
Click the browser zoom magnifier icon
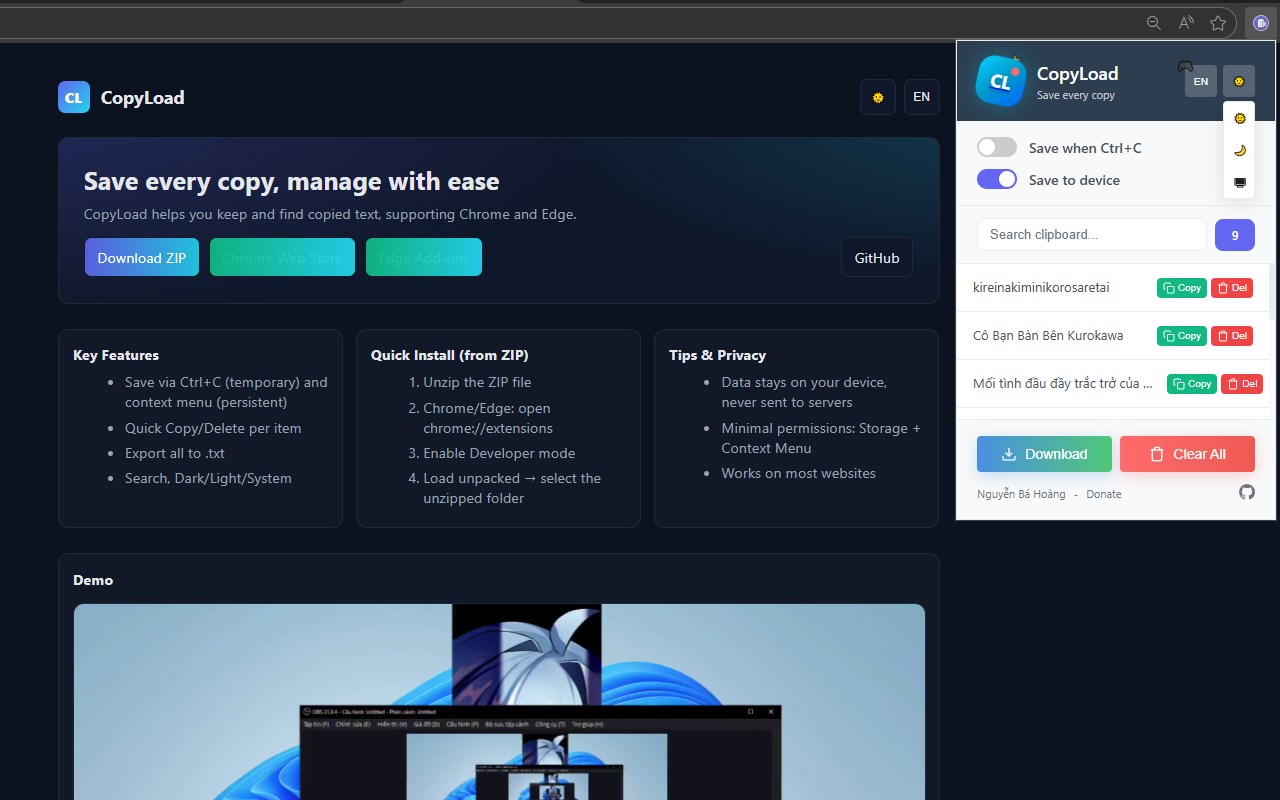1154,22
